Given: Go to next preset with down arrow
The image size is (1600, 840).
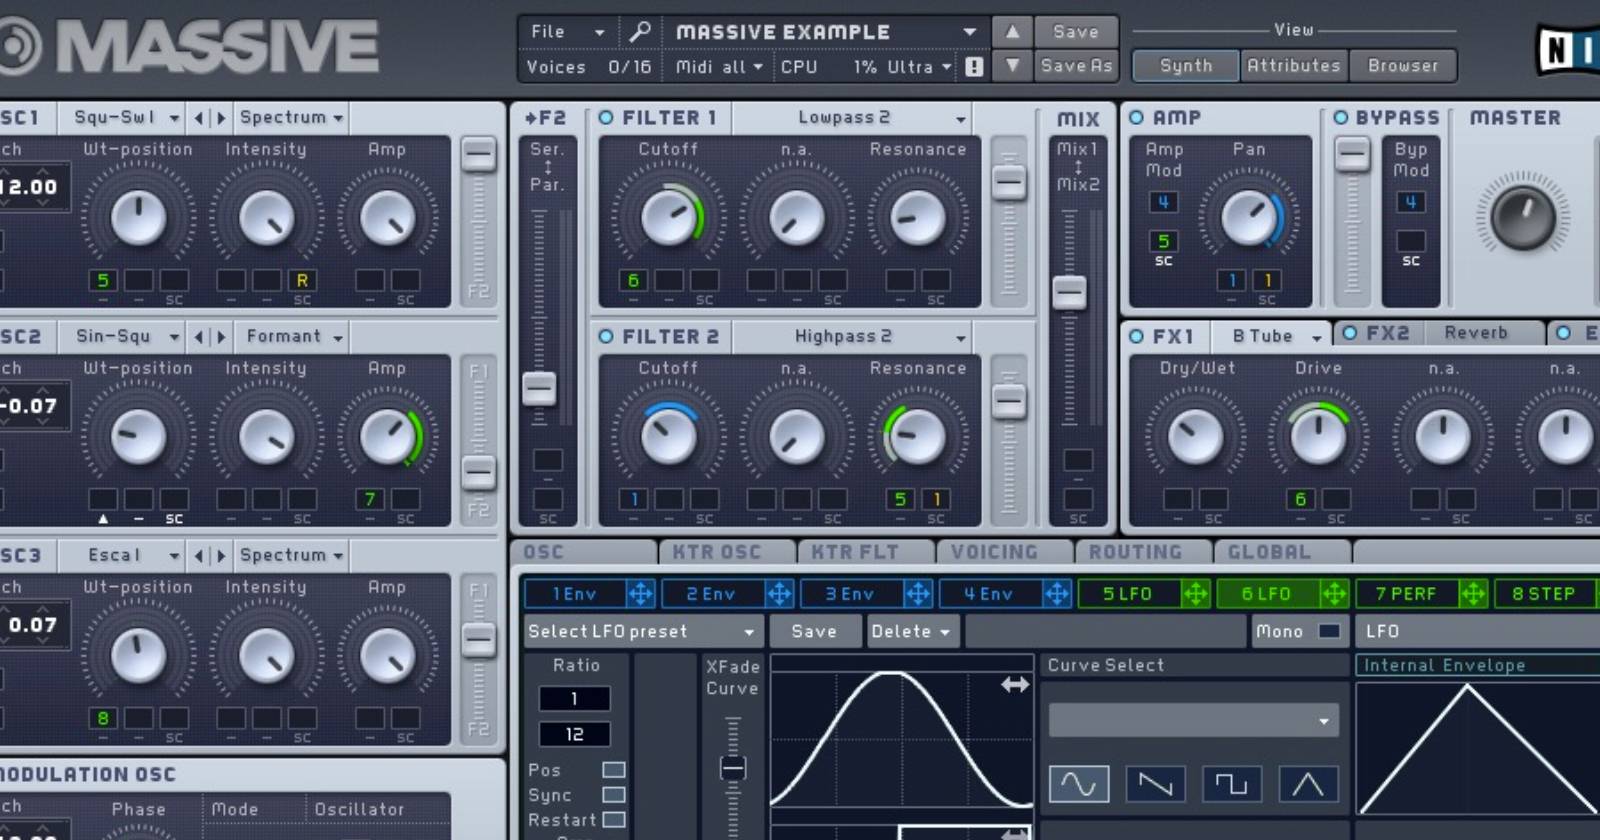Looking at the screenshot, I should [x=1012, y=66].
